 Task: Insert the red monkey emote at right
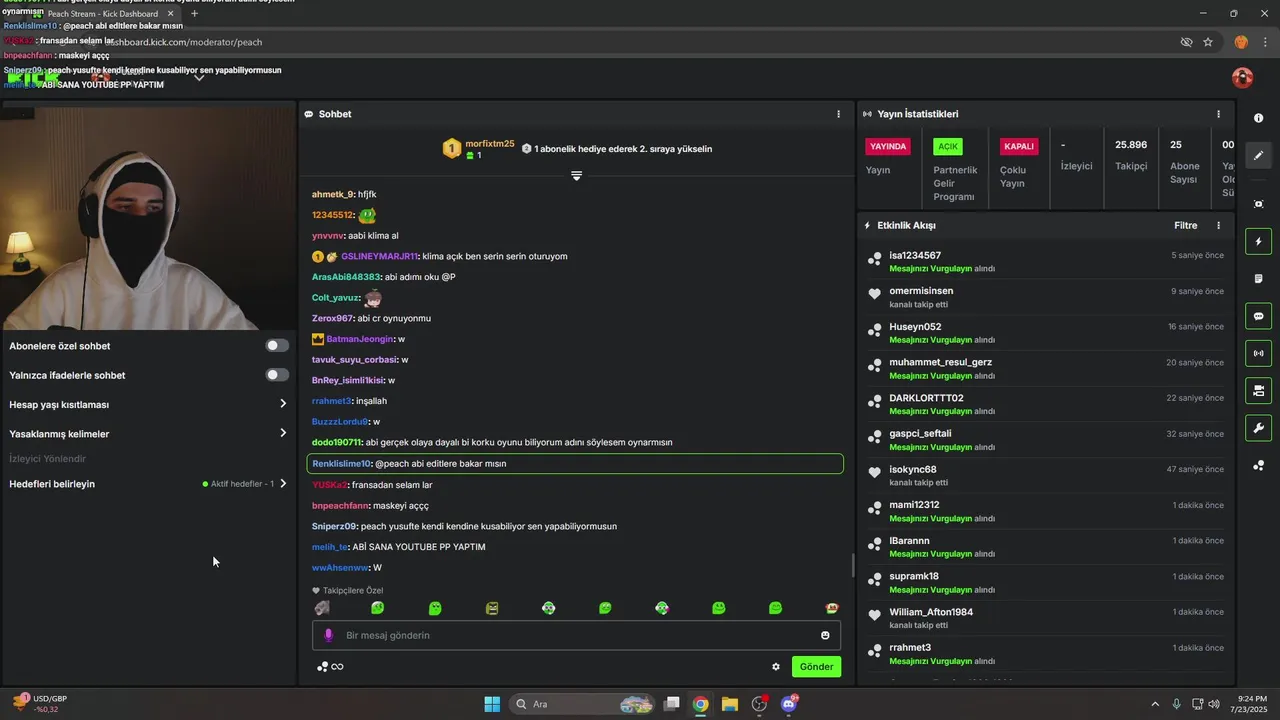832,608
